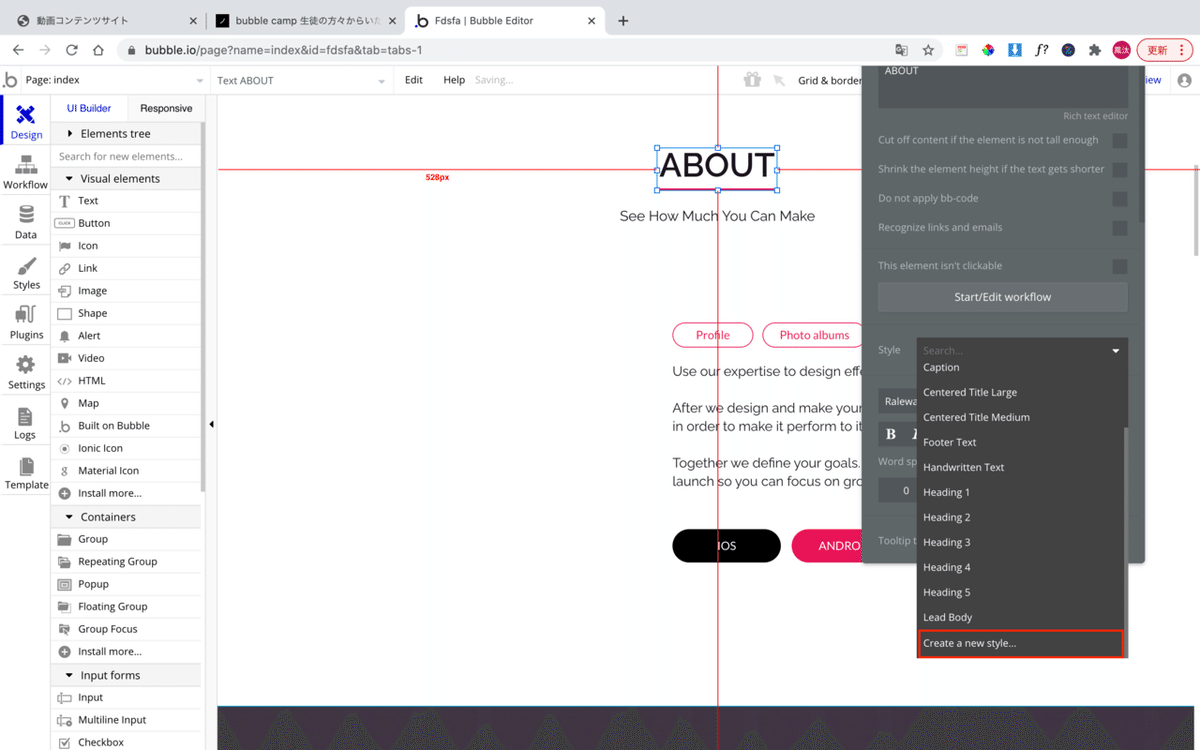Collapse the Style search dropdown arrow
The width and height of the screenshot is (1200, 750).
pos(1116,351)
